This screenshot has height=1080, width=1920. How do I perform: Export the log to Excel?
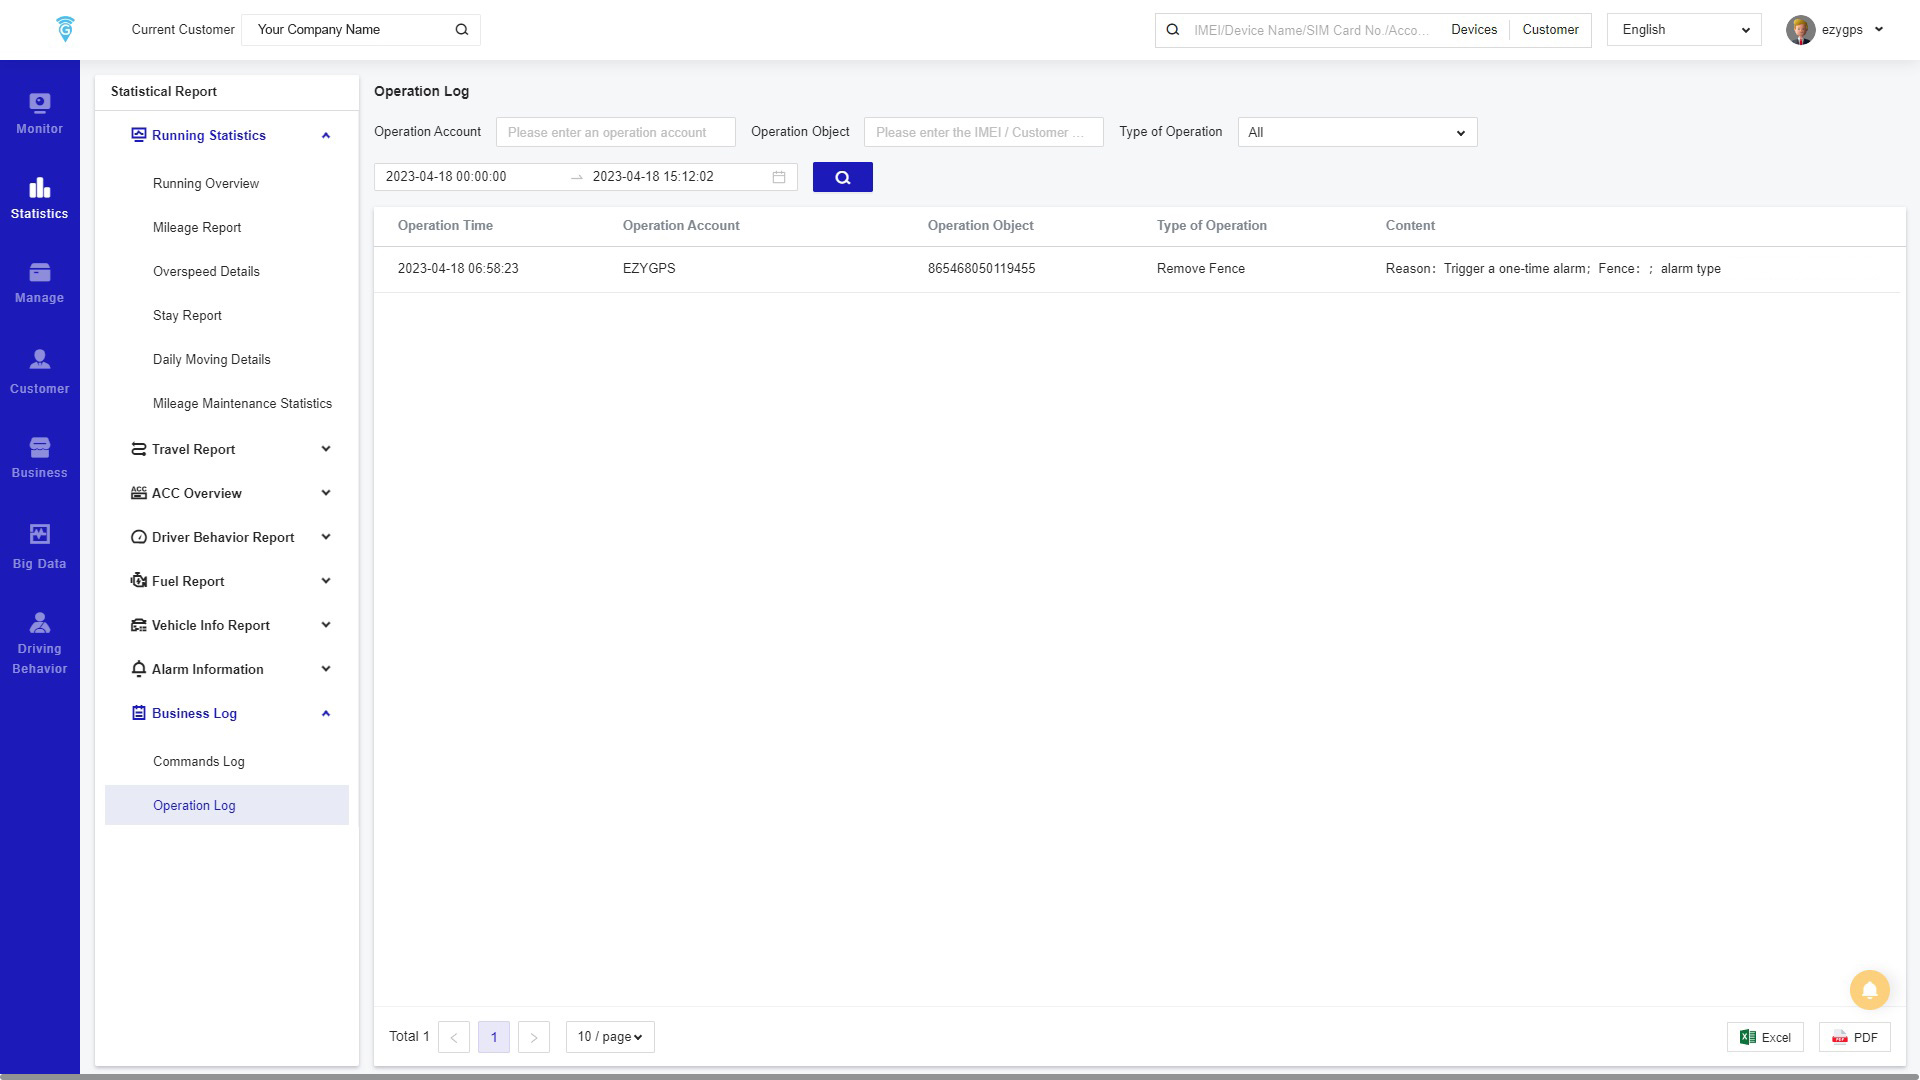tap(1765, 1037)
